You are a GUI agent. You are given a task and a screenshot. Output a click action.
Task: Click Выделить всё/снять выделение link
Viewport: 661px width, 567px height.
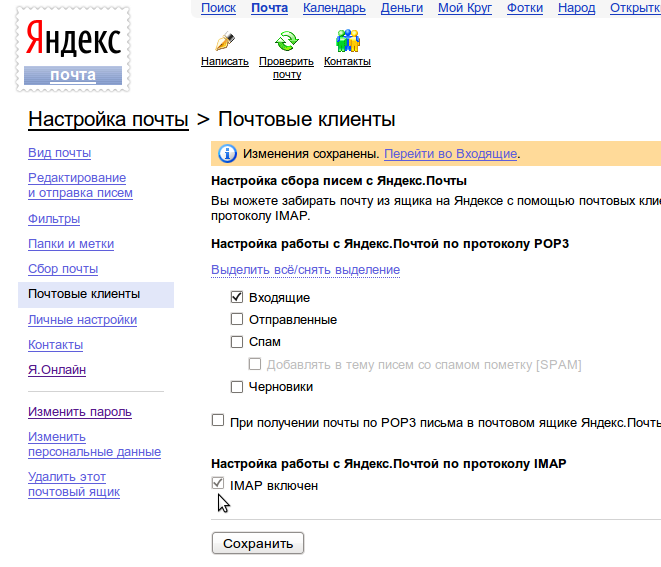306,270
